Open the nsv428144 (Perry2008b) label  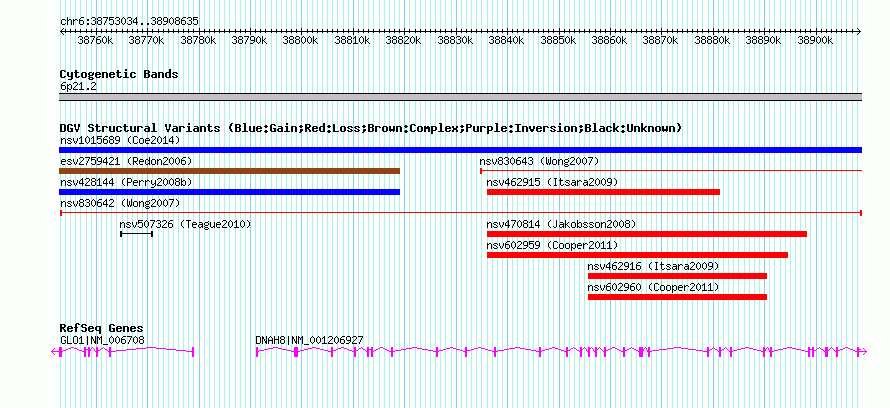126,182
